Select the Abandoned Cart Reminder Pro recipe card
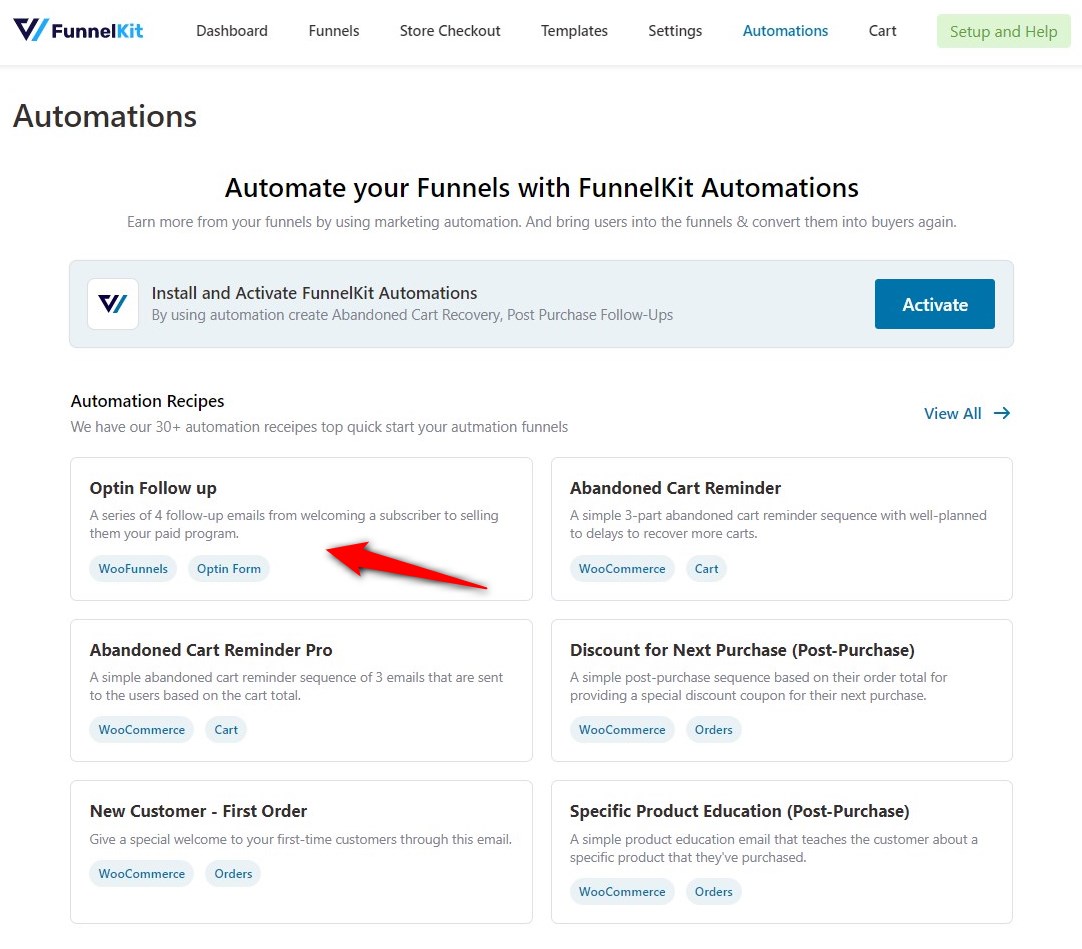This screenshot has width=1082, height=949. pos(300,690)
